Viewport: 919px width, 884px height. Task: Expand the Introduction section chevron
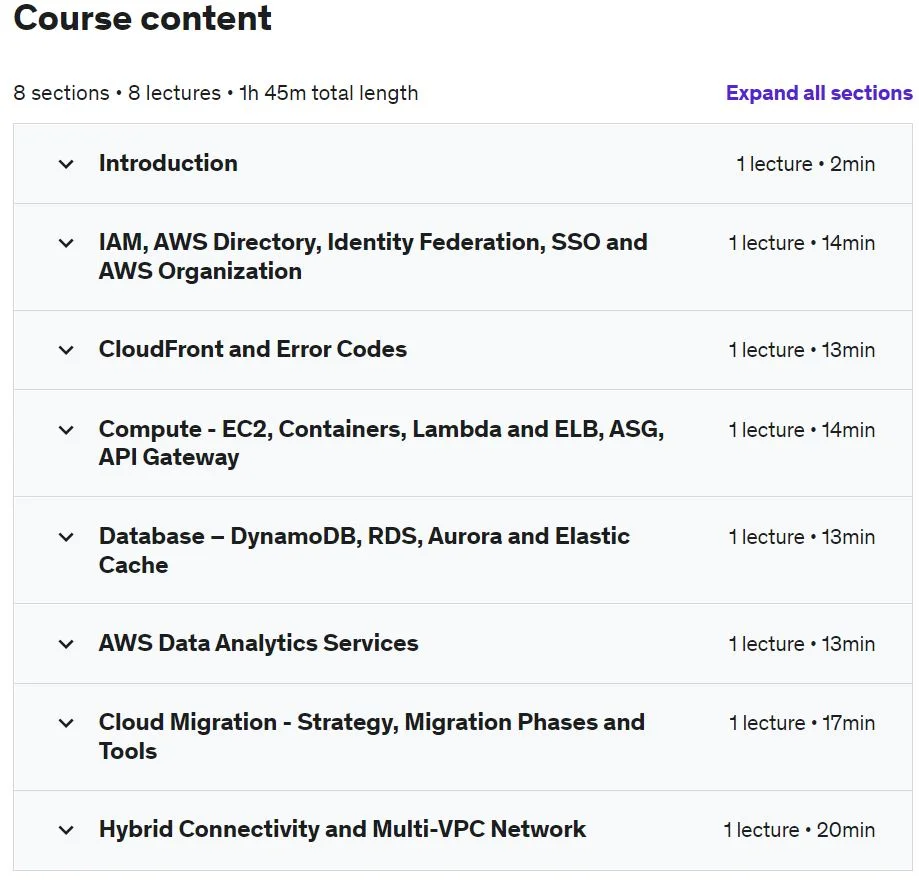point(66,164)
